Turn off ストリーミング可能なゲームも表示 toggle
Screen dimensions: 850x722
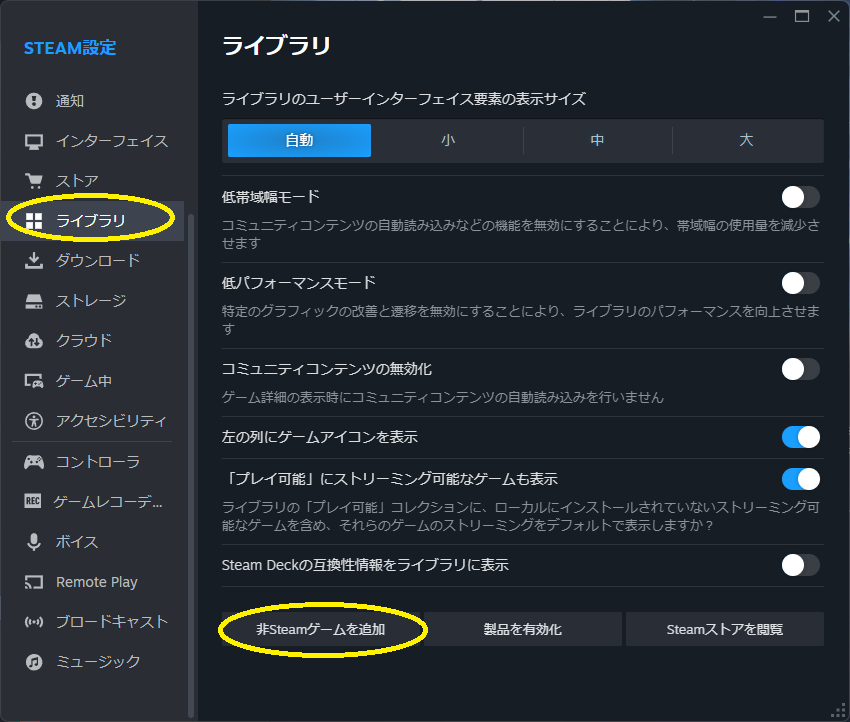[x=800, y=479]
